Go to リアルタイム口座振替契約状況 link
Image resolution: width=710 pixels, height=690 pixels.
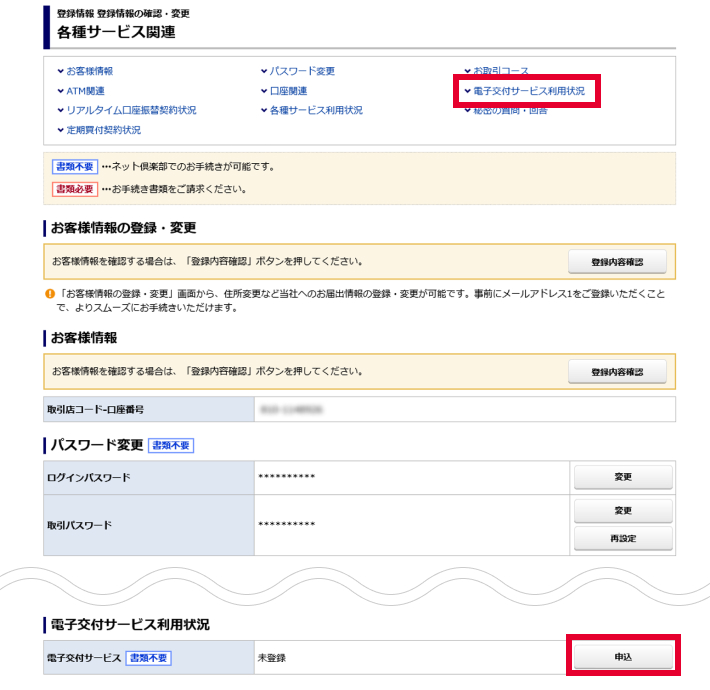pos(131,110)
